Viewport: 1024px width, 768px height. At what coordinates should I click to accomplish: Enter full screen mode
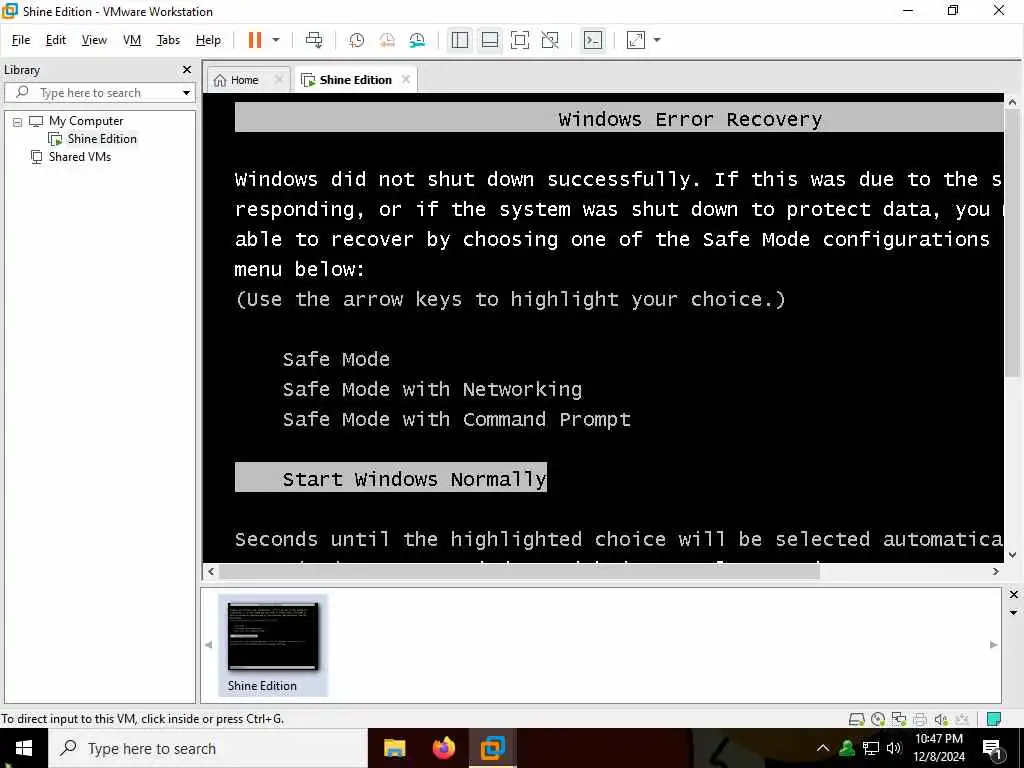tap(520, 40)
